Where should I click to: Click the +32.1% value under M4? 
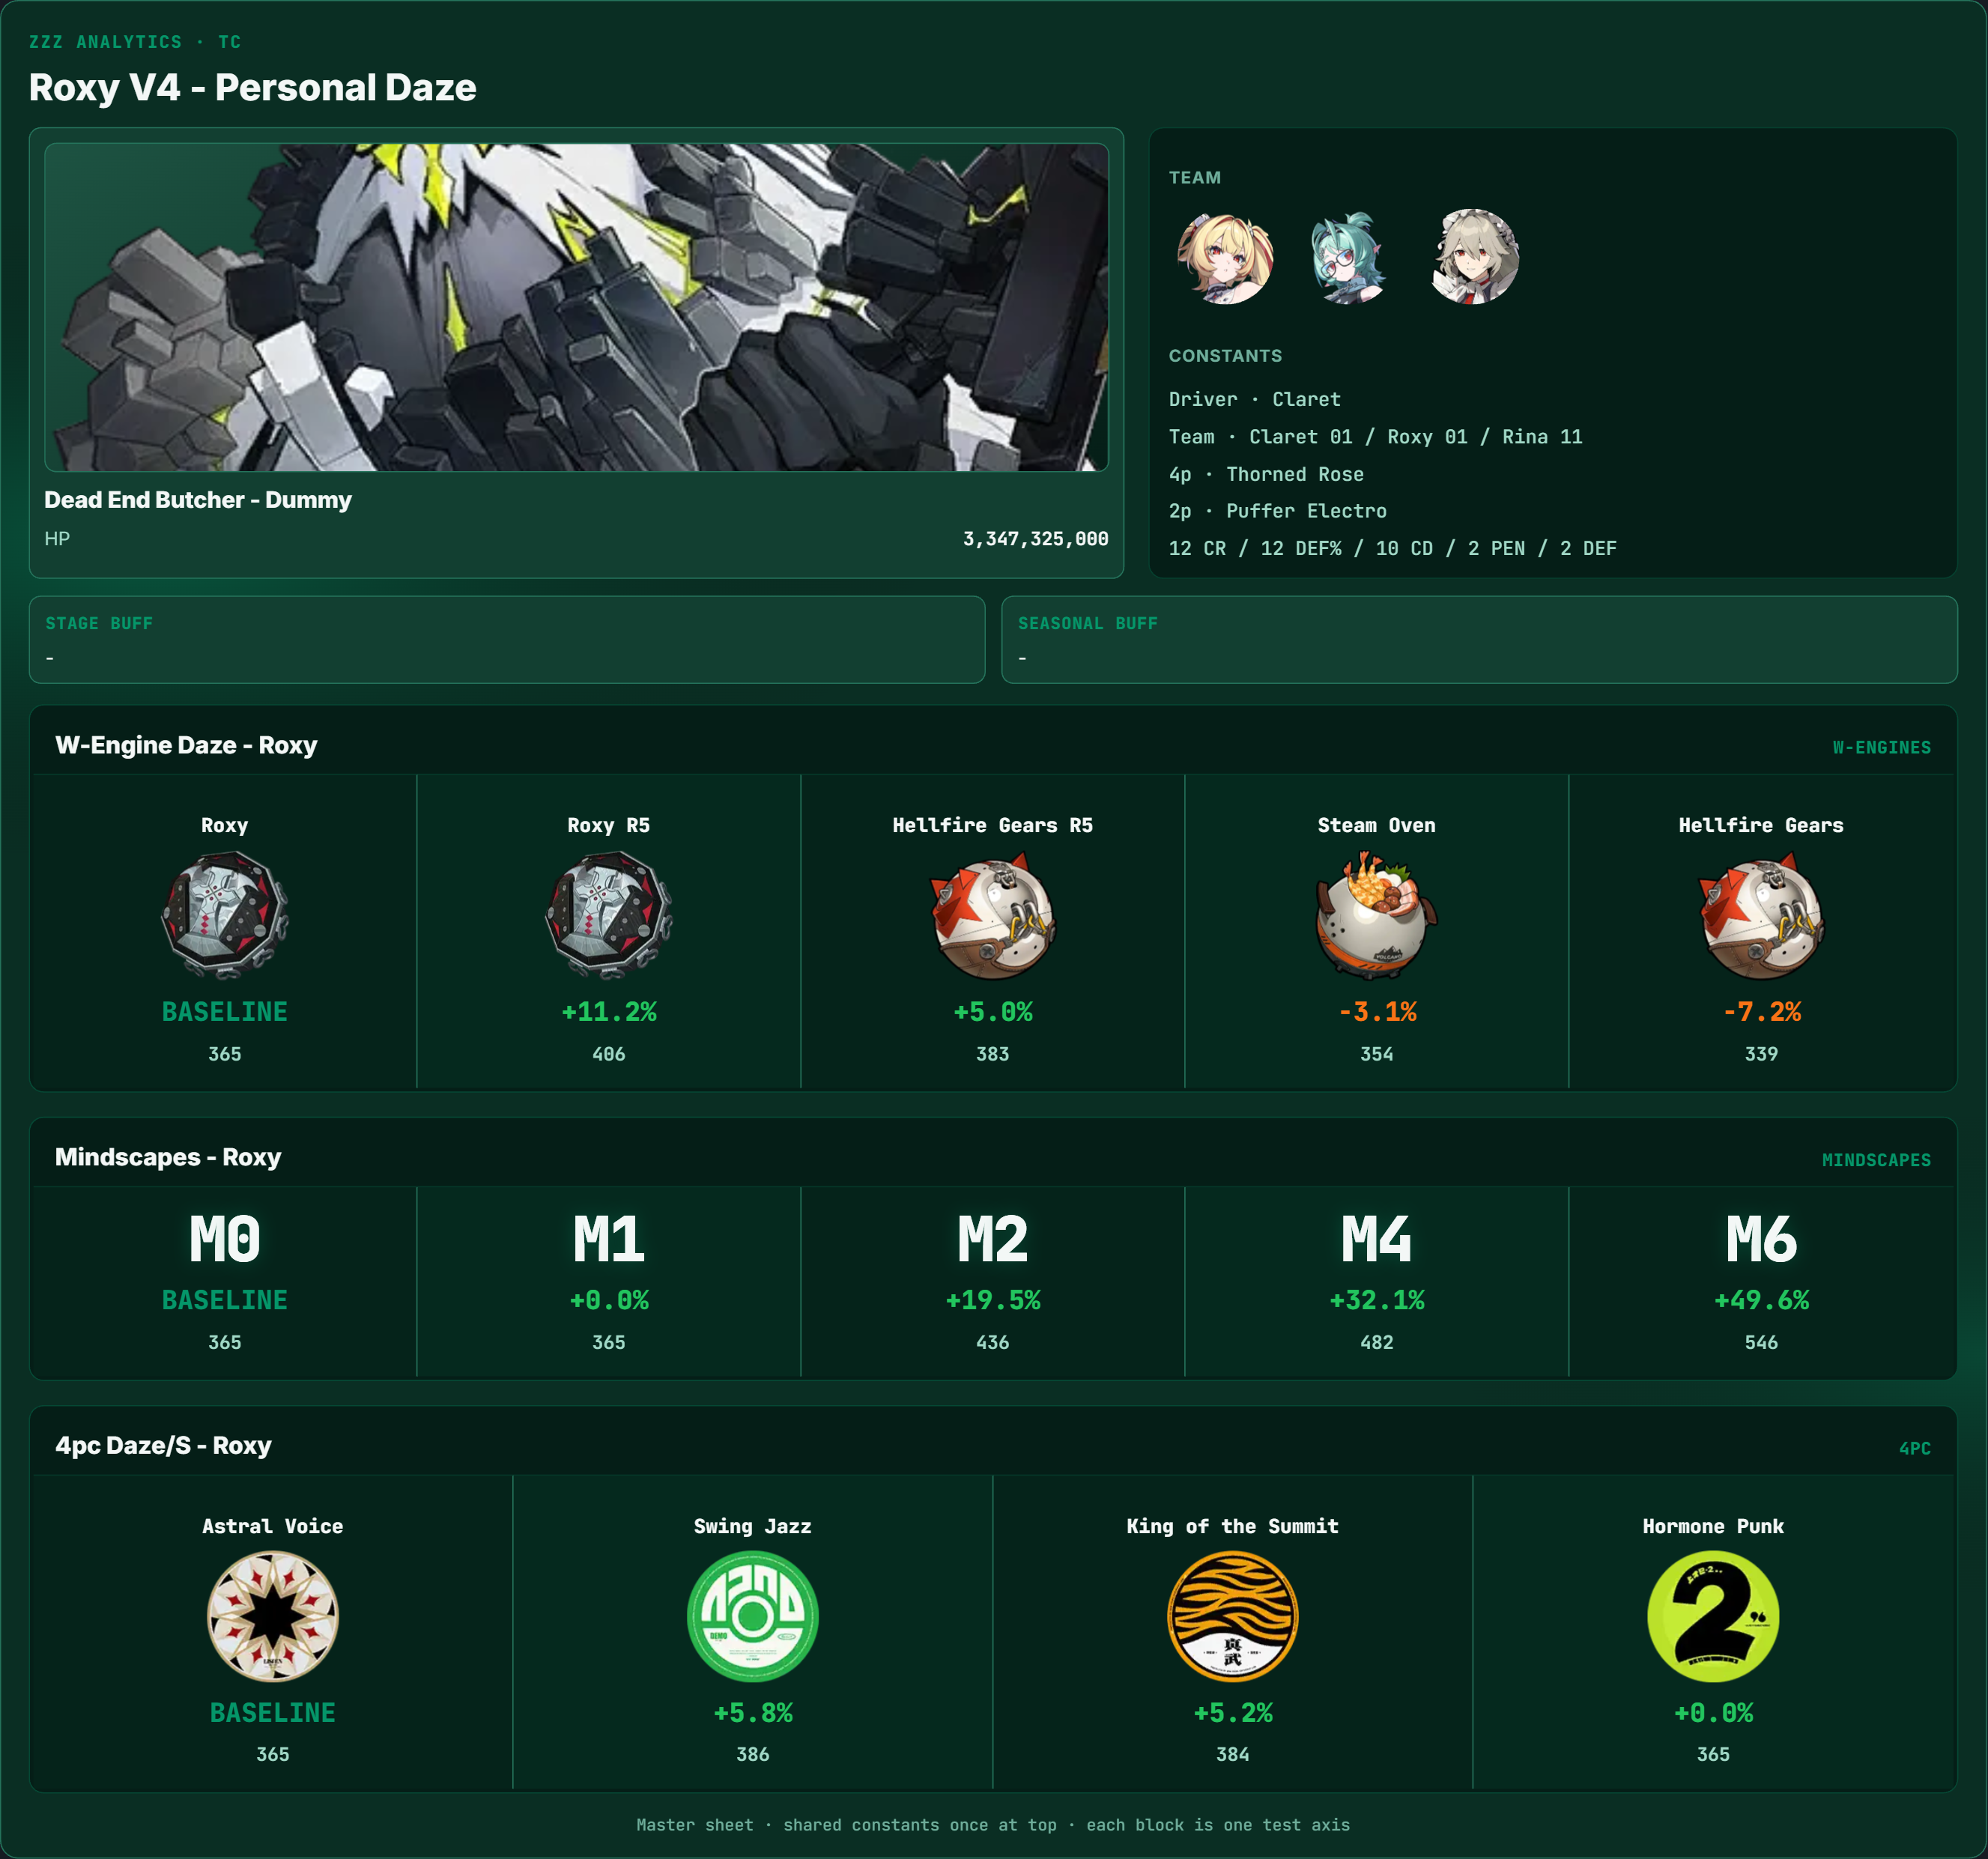(x=1377, y=1300)
